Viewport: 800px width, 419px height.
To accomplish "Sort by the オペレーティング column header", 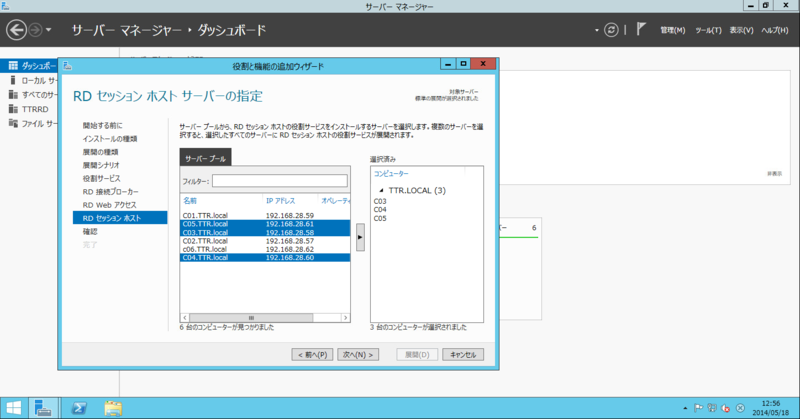I will click(x=335, y=201).
